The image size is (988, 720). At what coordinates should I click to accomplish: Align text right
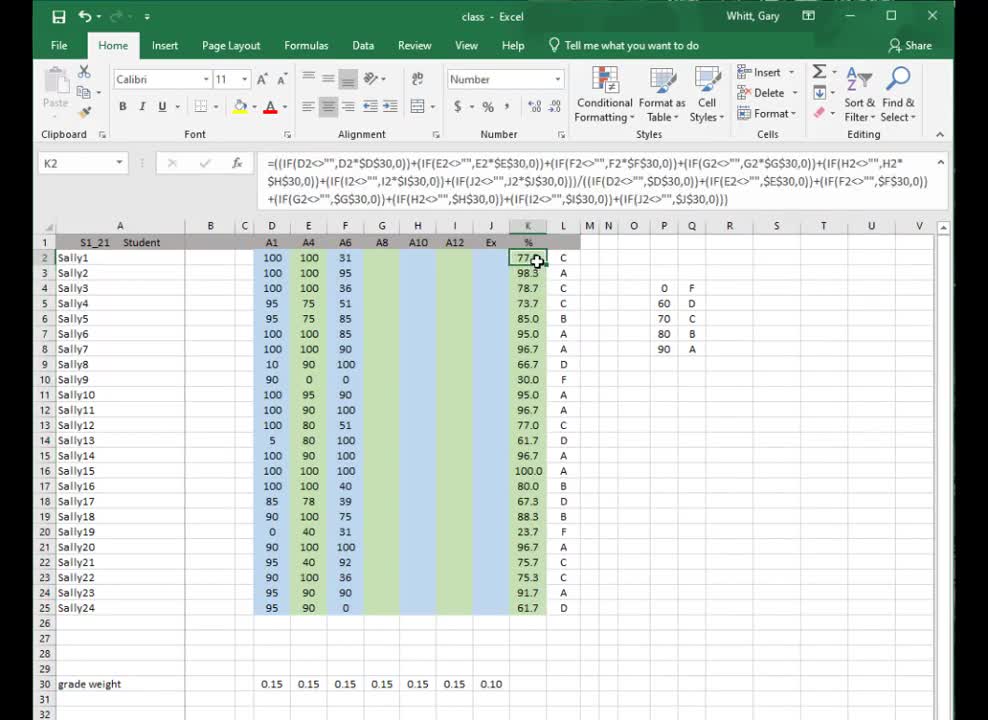(x=348, y=106)
